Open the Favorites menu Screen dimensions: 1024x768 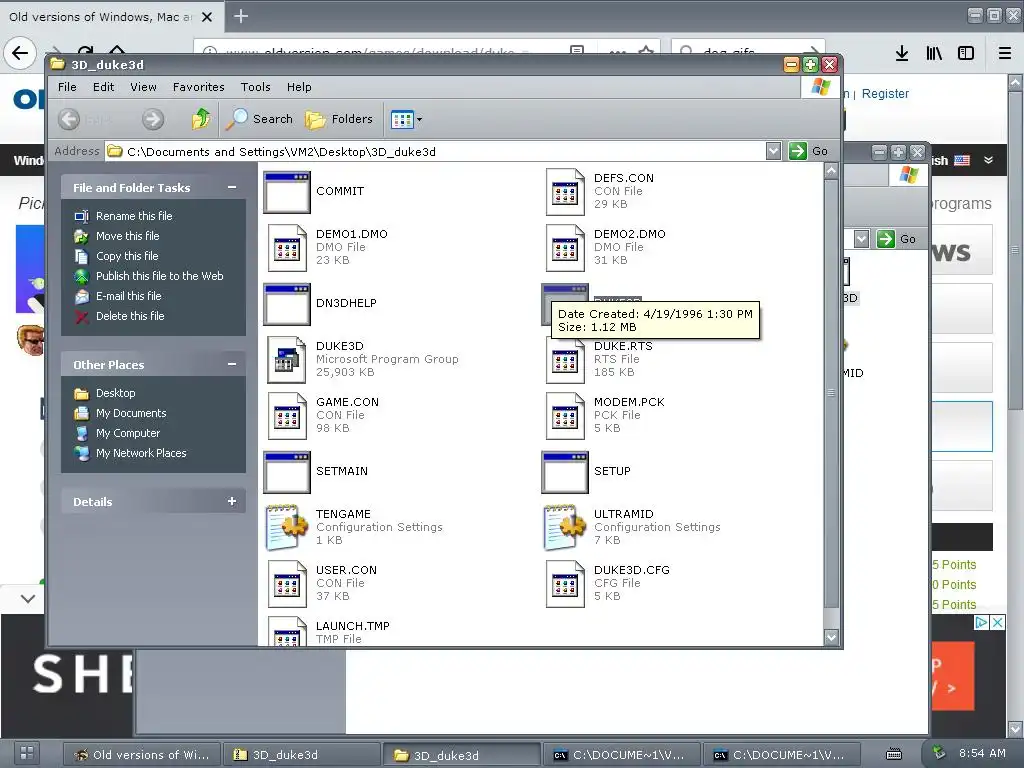199,87
